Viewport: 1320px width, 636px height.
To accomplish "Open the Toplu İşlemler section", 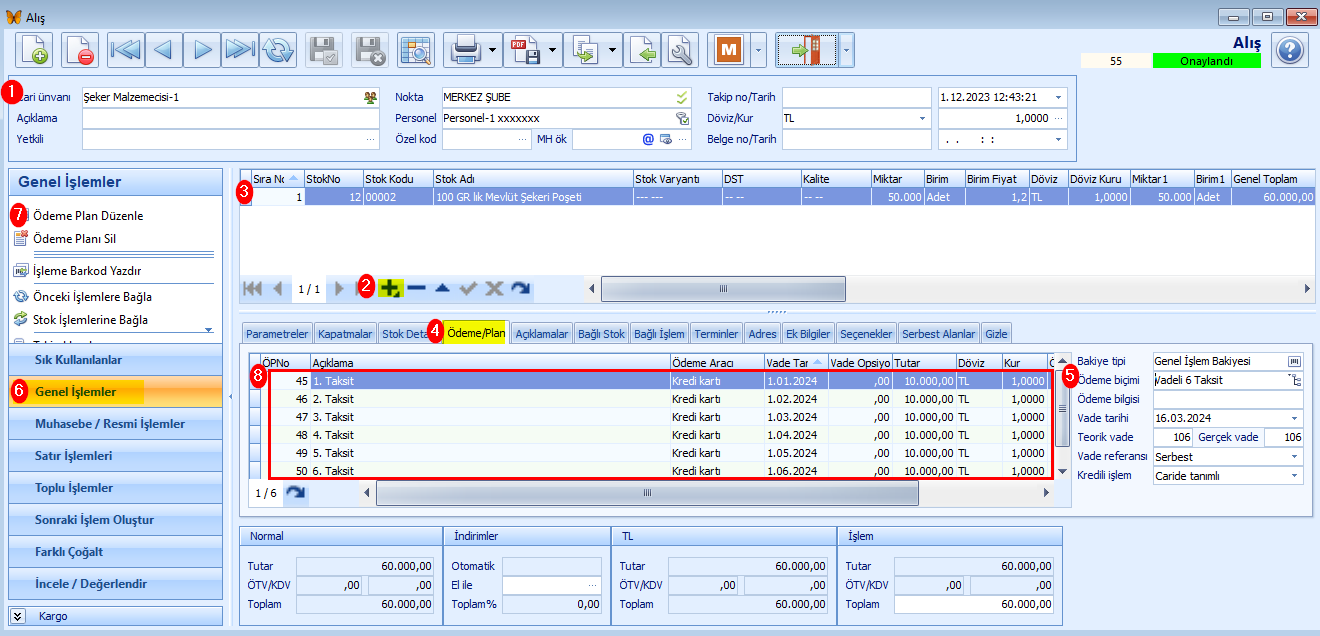I will click(x=115, y=487).
